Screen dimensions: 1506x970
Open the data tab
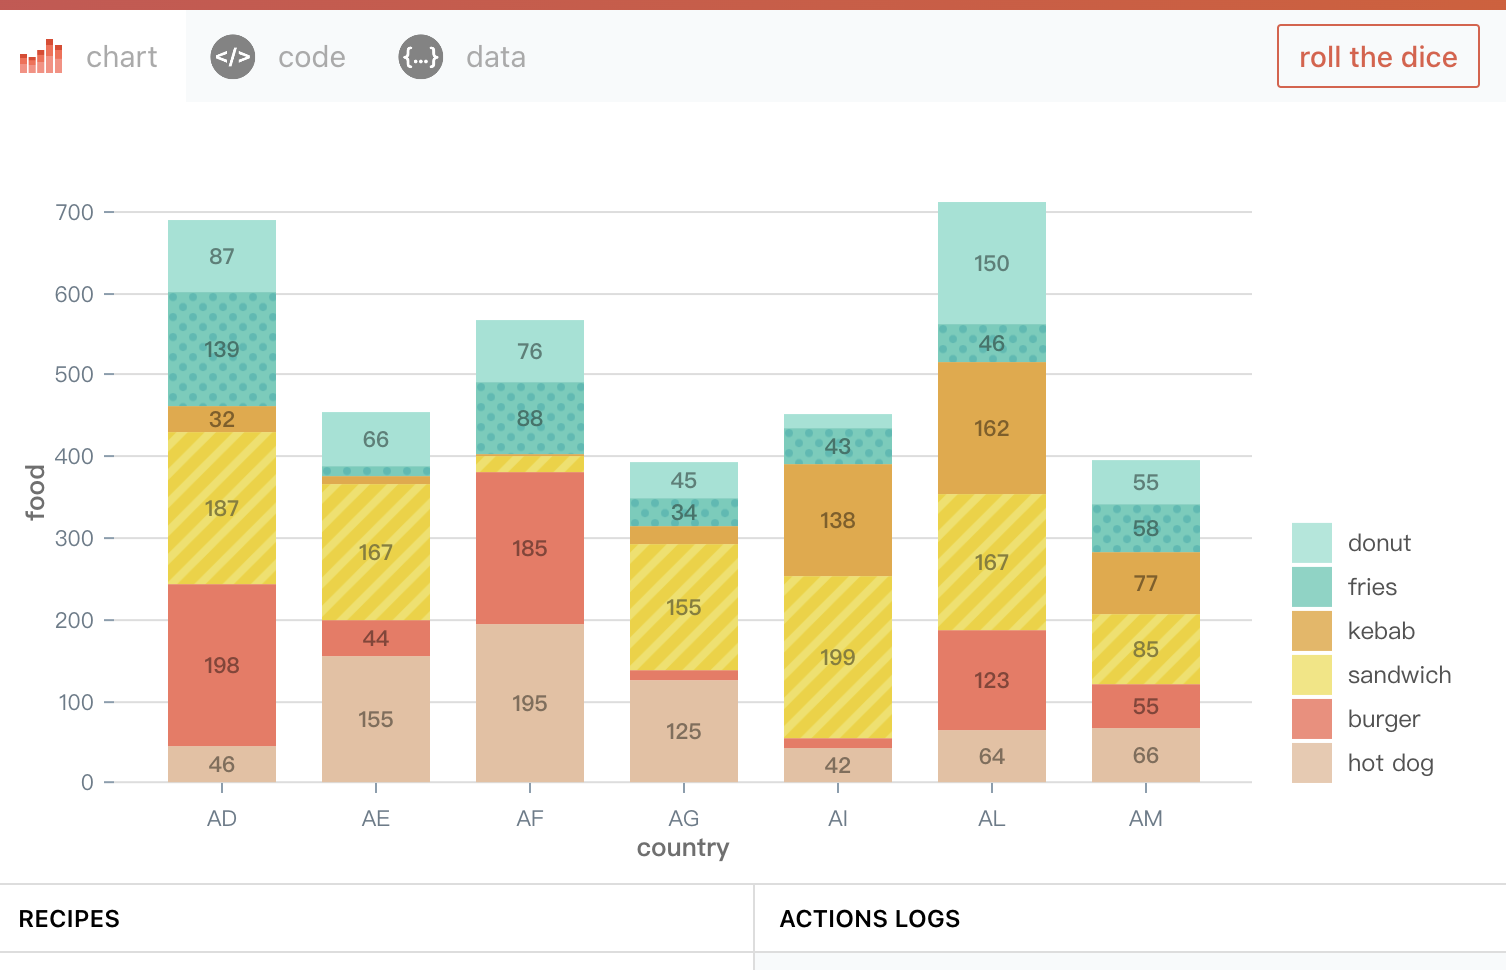(x=463, y=56)
